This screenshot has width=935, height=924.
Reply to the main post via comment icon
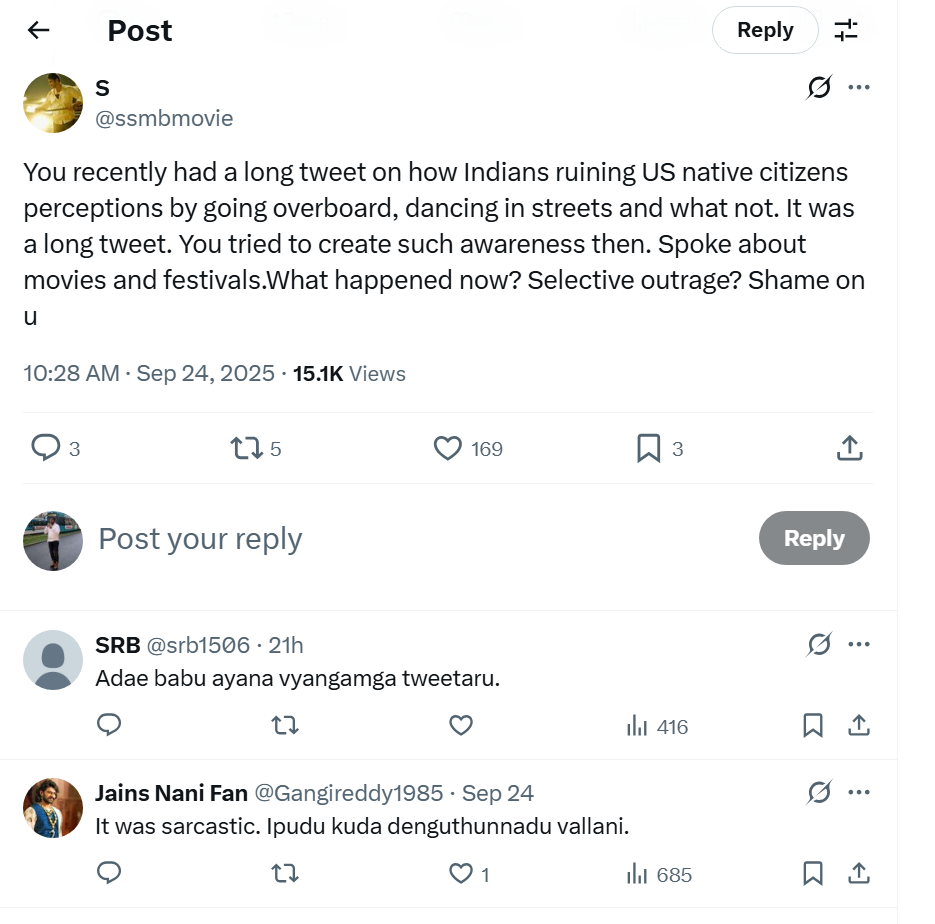point(47,449)
